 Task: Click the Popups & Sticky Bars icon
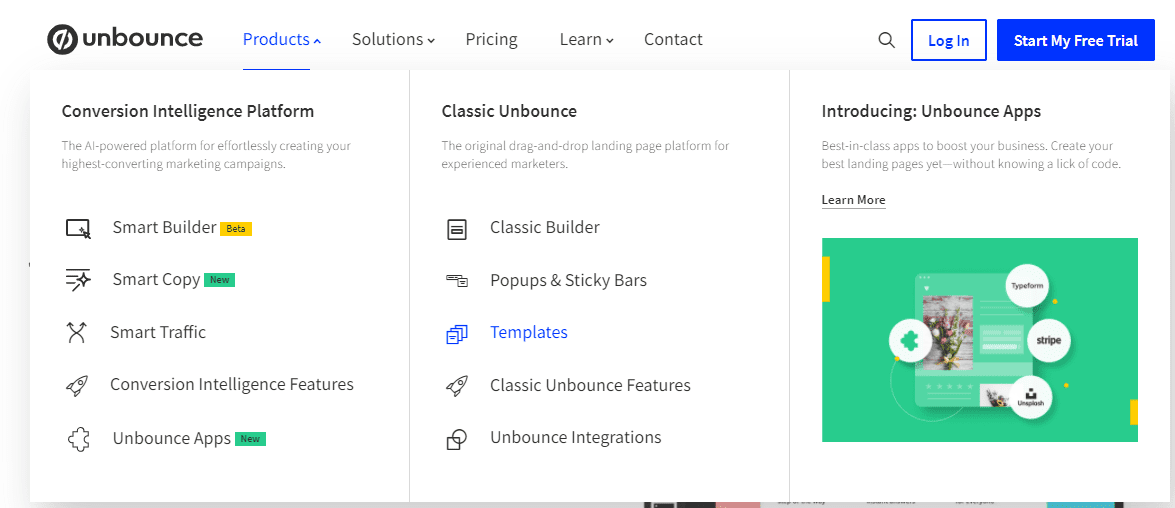click(x=456, y=281)
